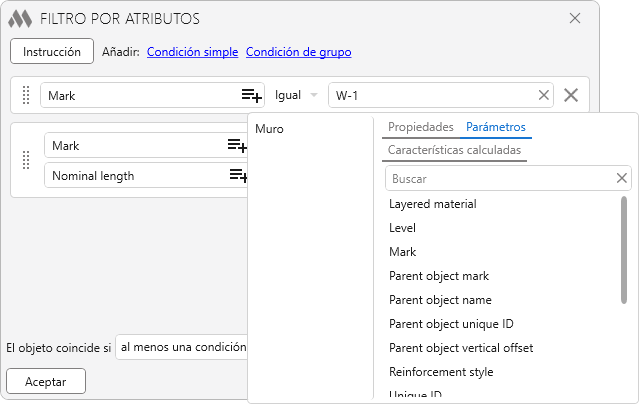Open the Características calculadas tab
639x404 pixels.
(454, 150)
